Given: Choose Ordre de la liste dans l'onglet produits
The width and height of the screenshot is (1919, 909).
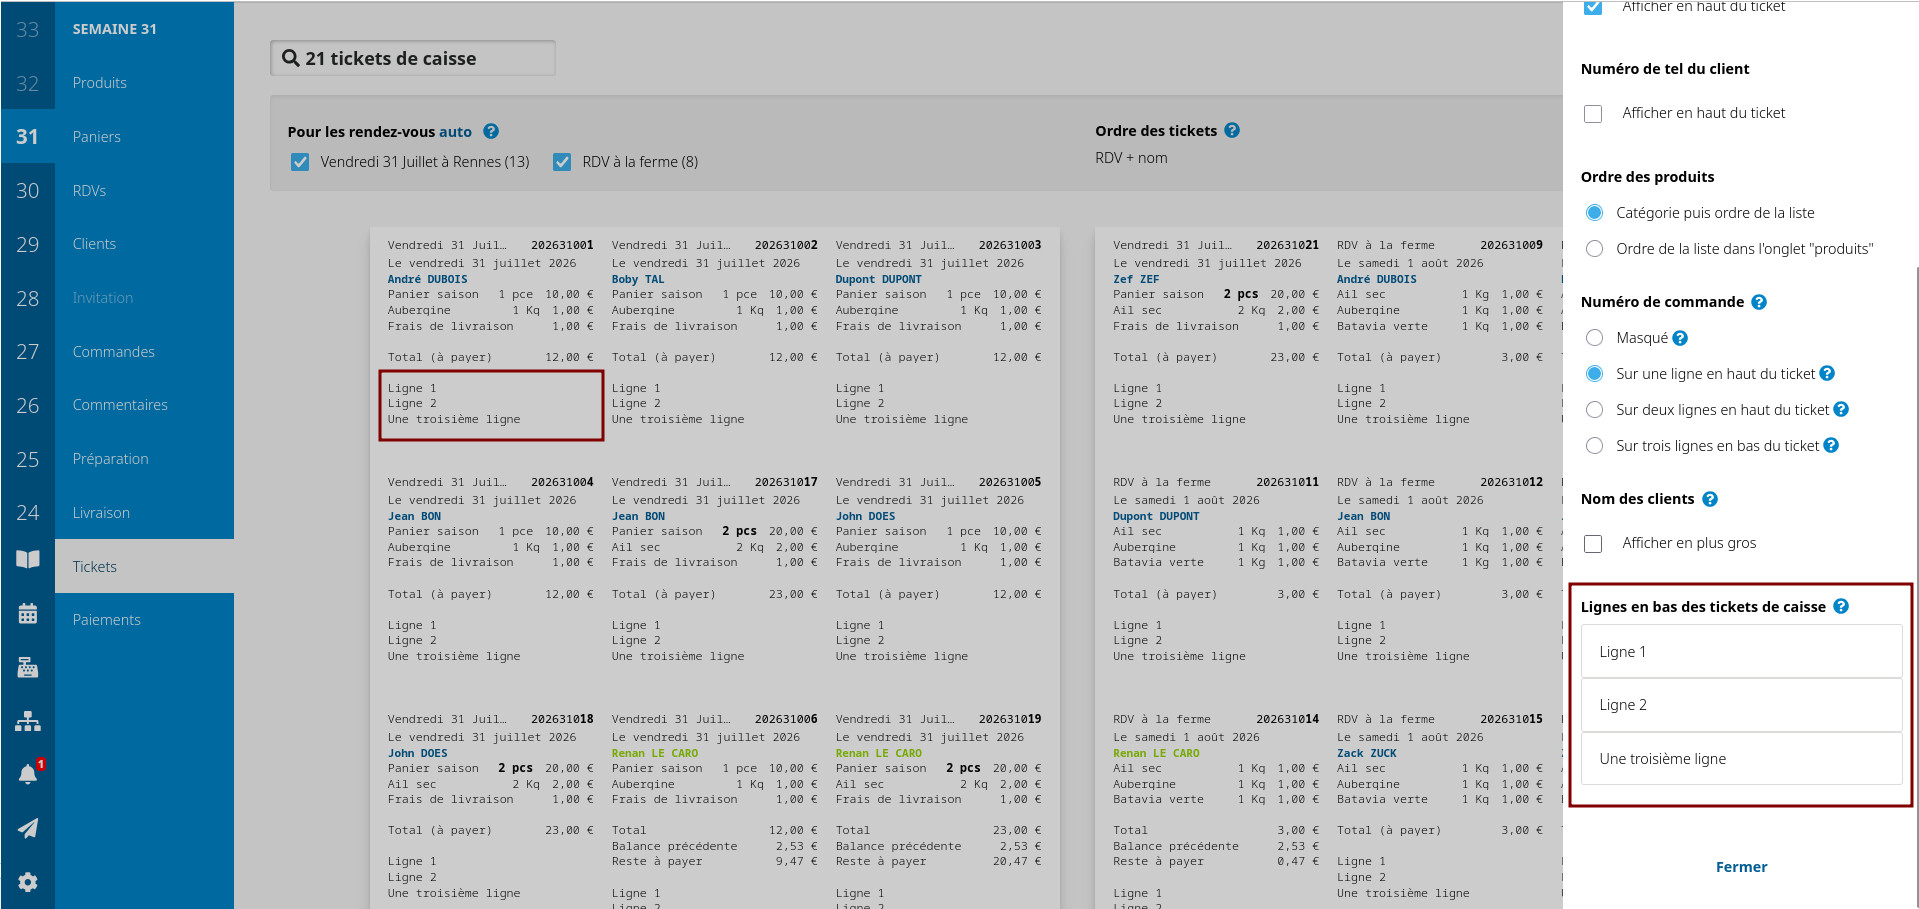Looking at the screenshot, I should pyautogui.click(x=1594, y=249).
